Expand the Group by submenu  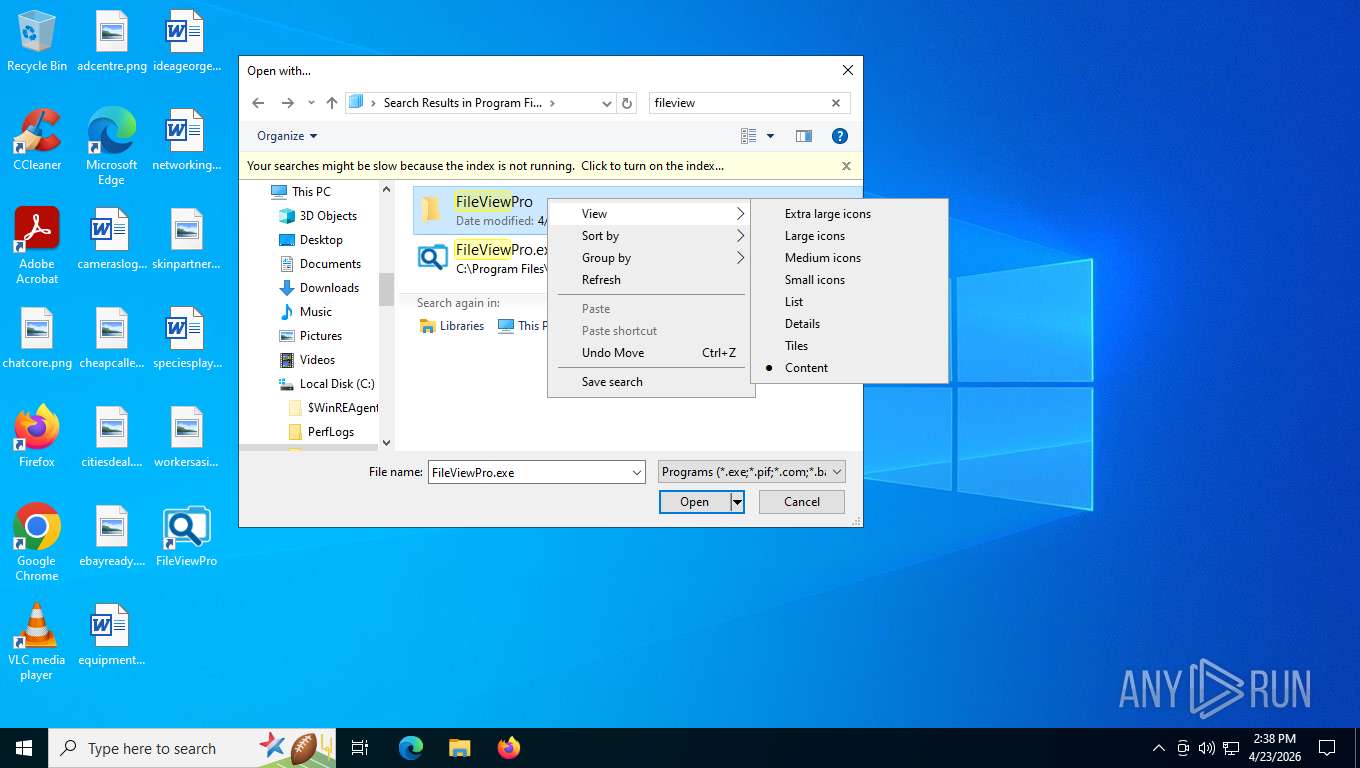tap(651, 258)
